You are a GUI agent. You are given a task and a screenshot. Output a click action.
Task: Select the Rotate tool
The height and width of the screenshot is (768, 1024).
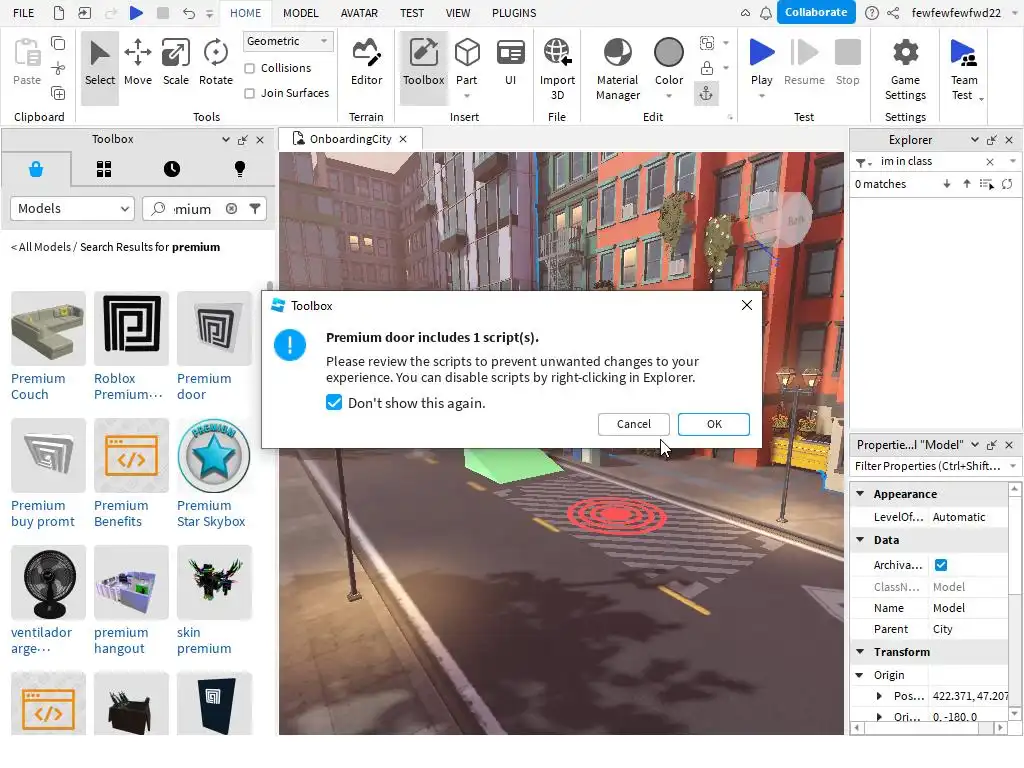(216, 63)
